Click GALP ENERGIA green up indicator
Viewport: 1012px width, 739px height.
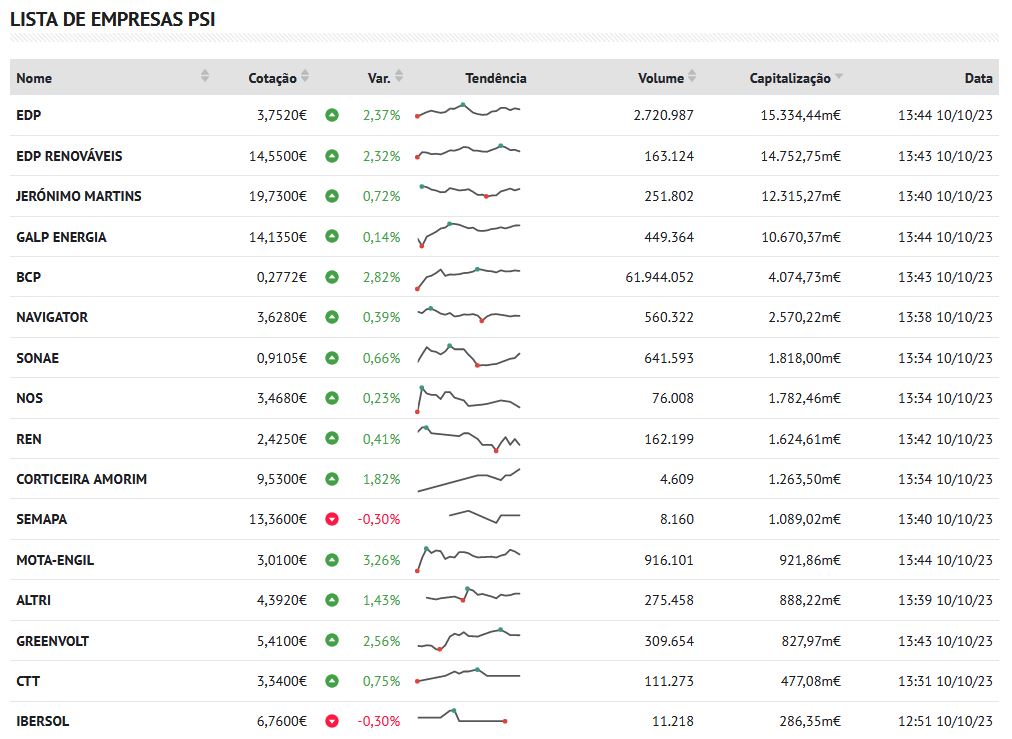tap(332, 237)
